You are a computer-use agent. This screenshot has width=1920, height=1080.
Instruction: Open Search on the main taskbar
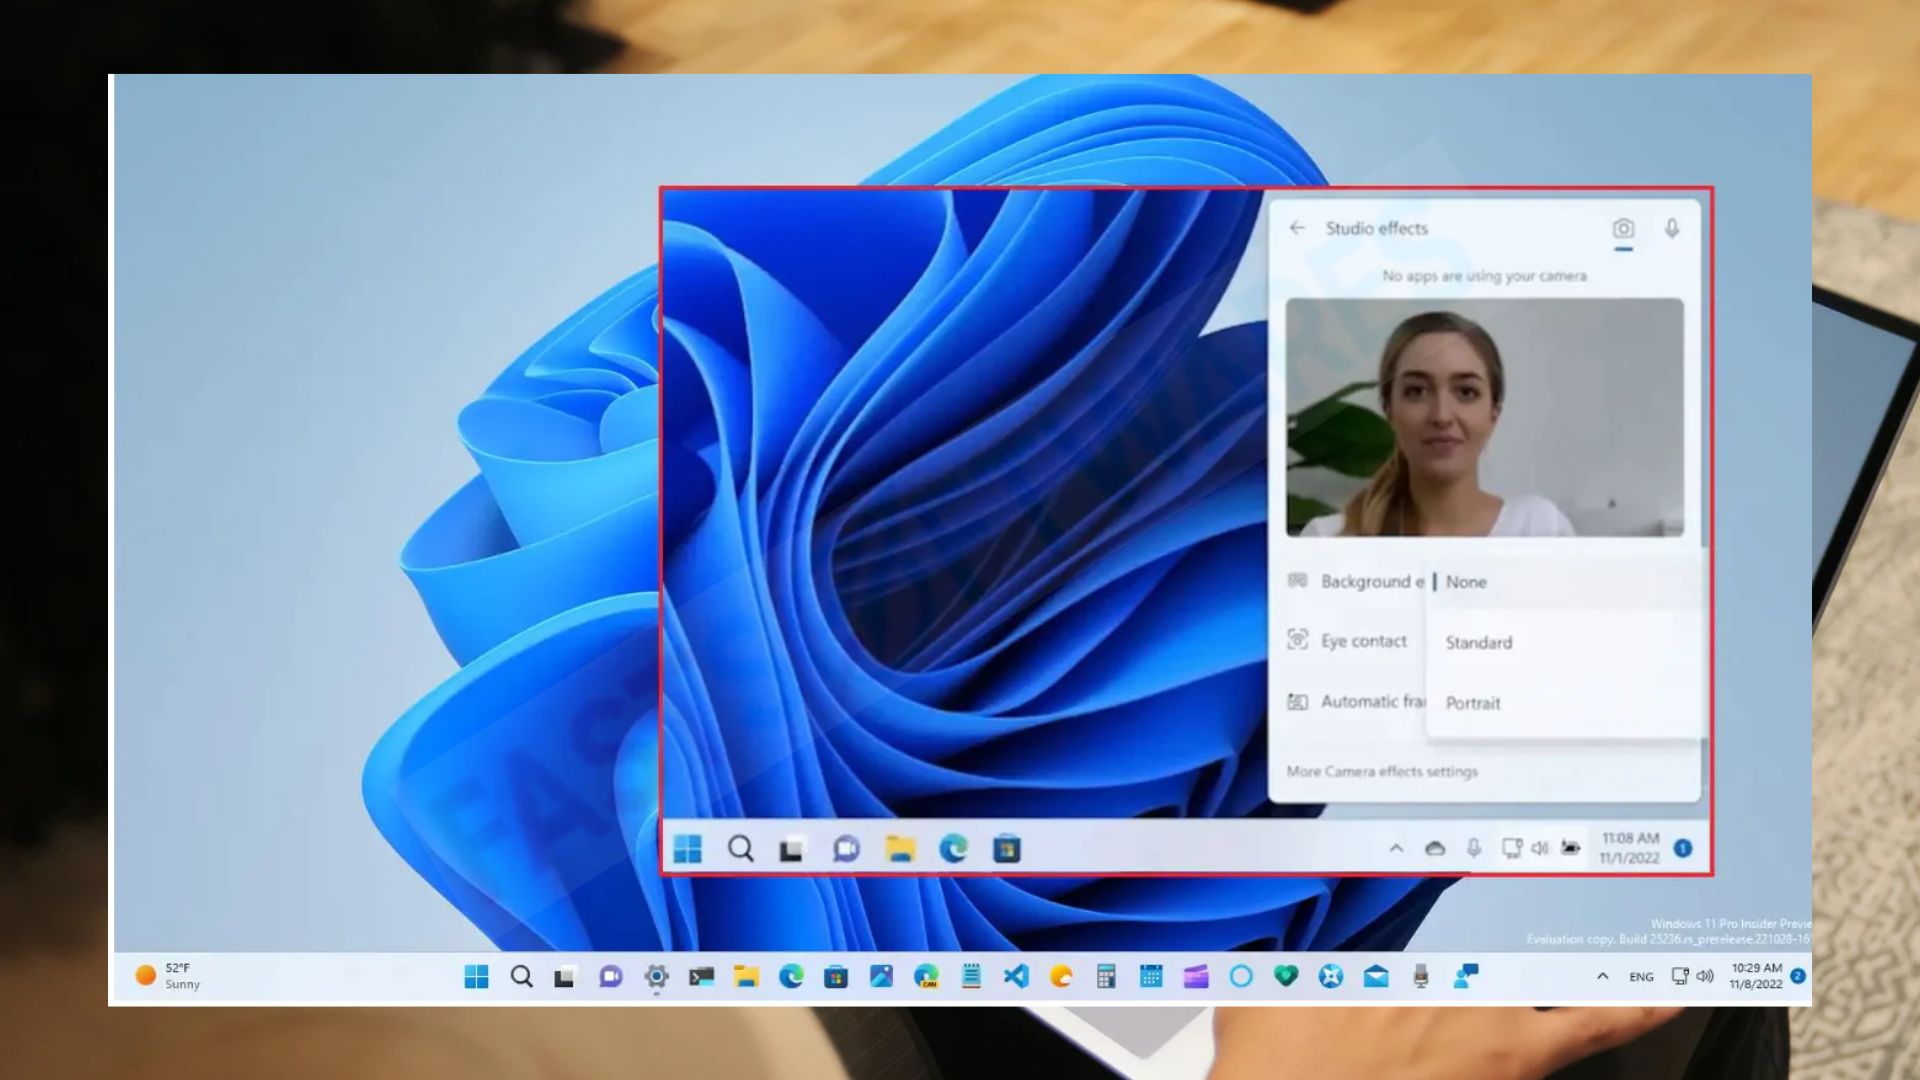[521, 977]
